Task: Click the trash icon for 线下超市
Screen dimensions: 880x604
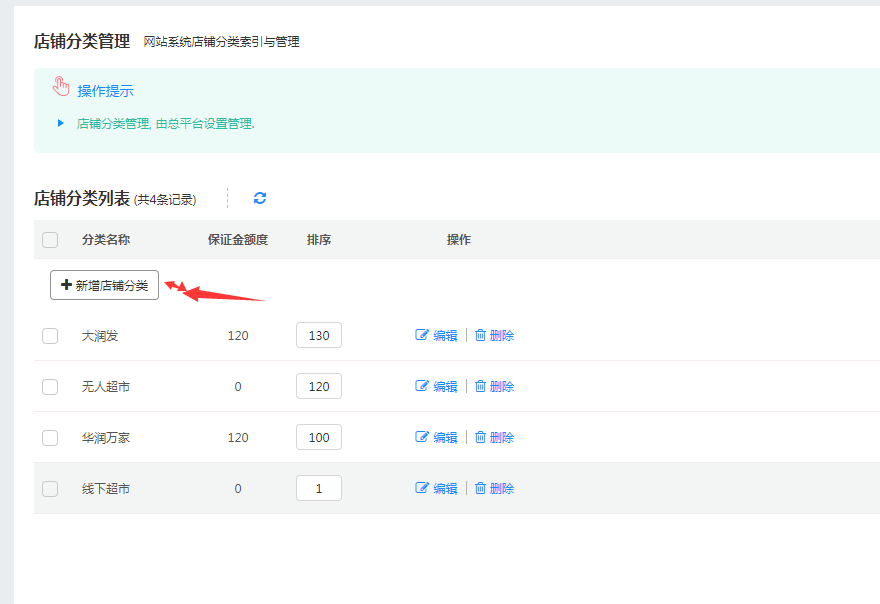Action: pos(480,488)
